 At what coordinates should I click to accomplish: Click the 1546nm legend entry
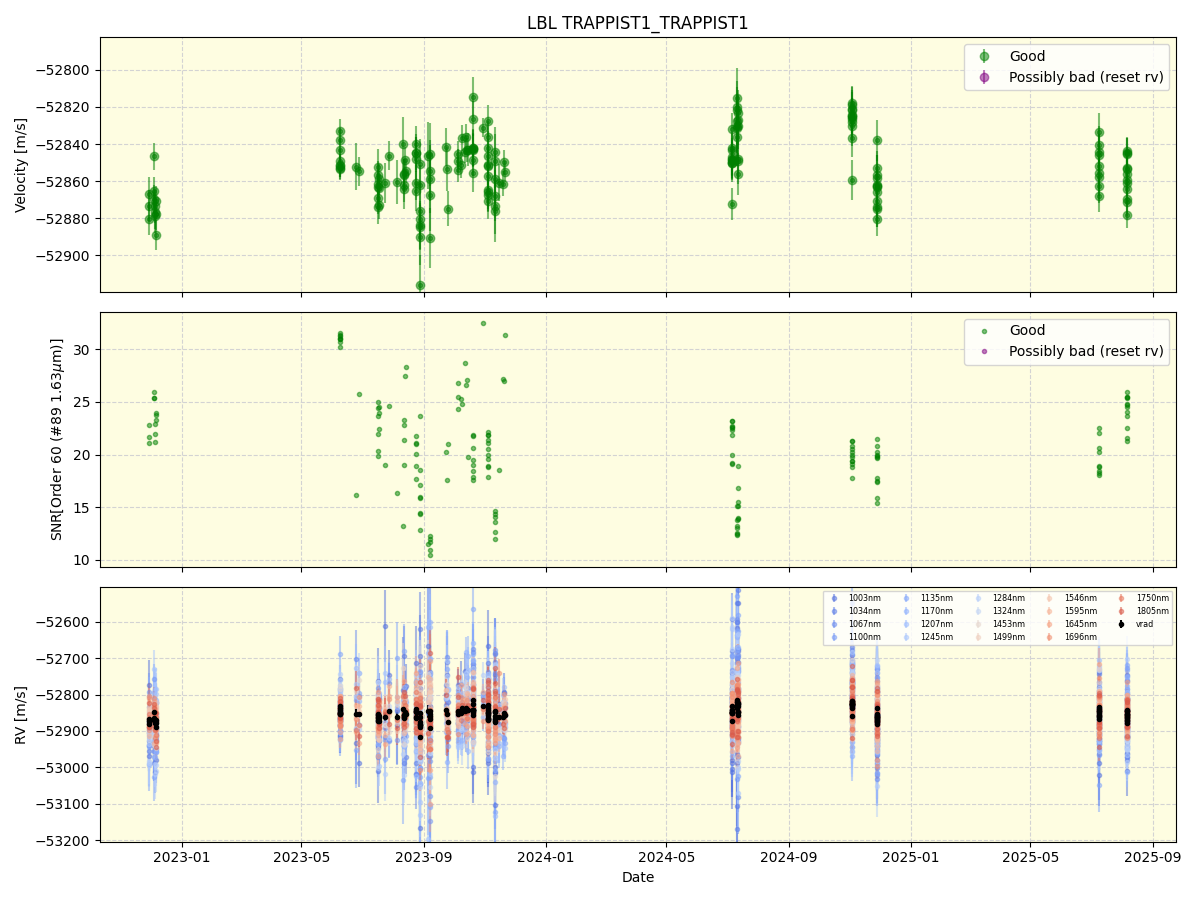[1072, 598]
